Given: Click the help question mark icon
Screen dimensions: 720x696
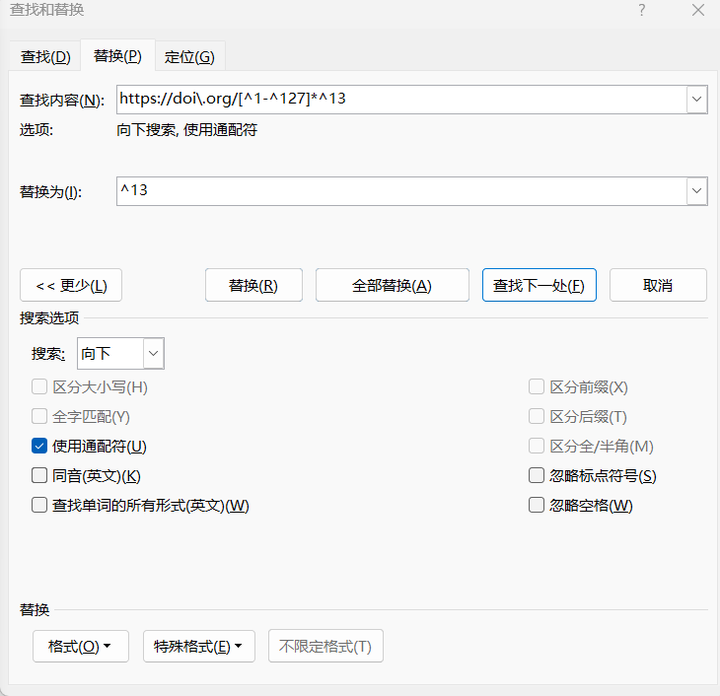Looking at the screenshot, I should point(642,10).
